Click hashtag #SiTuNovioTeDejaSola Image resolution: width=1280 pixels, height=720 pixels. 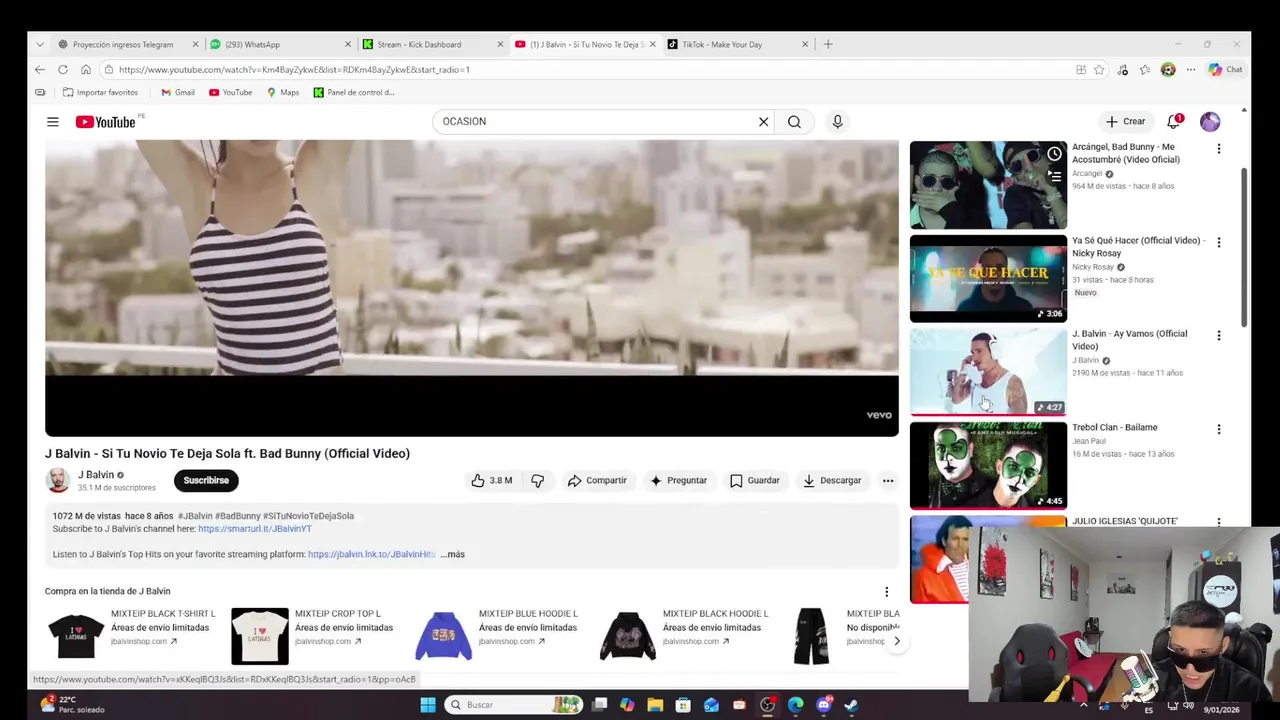click(308, 516)
